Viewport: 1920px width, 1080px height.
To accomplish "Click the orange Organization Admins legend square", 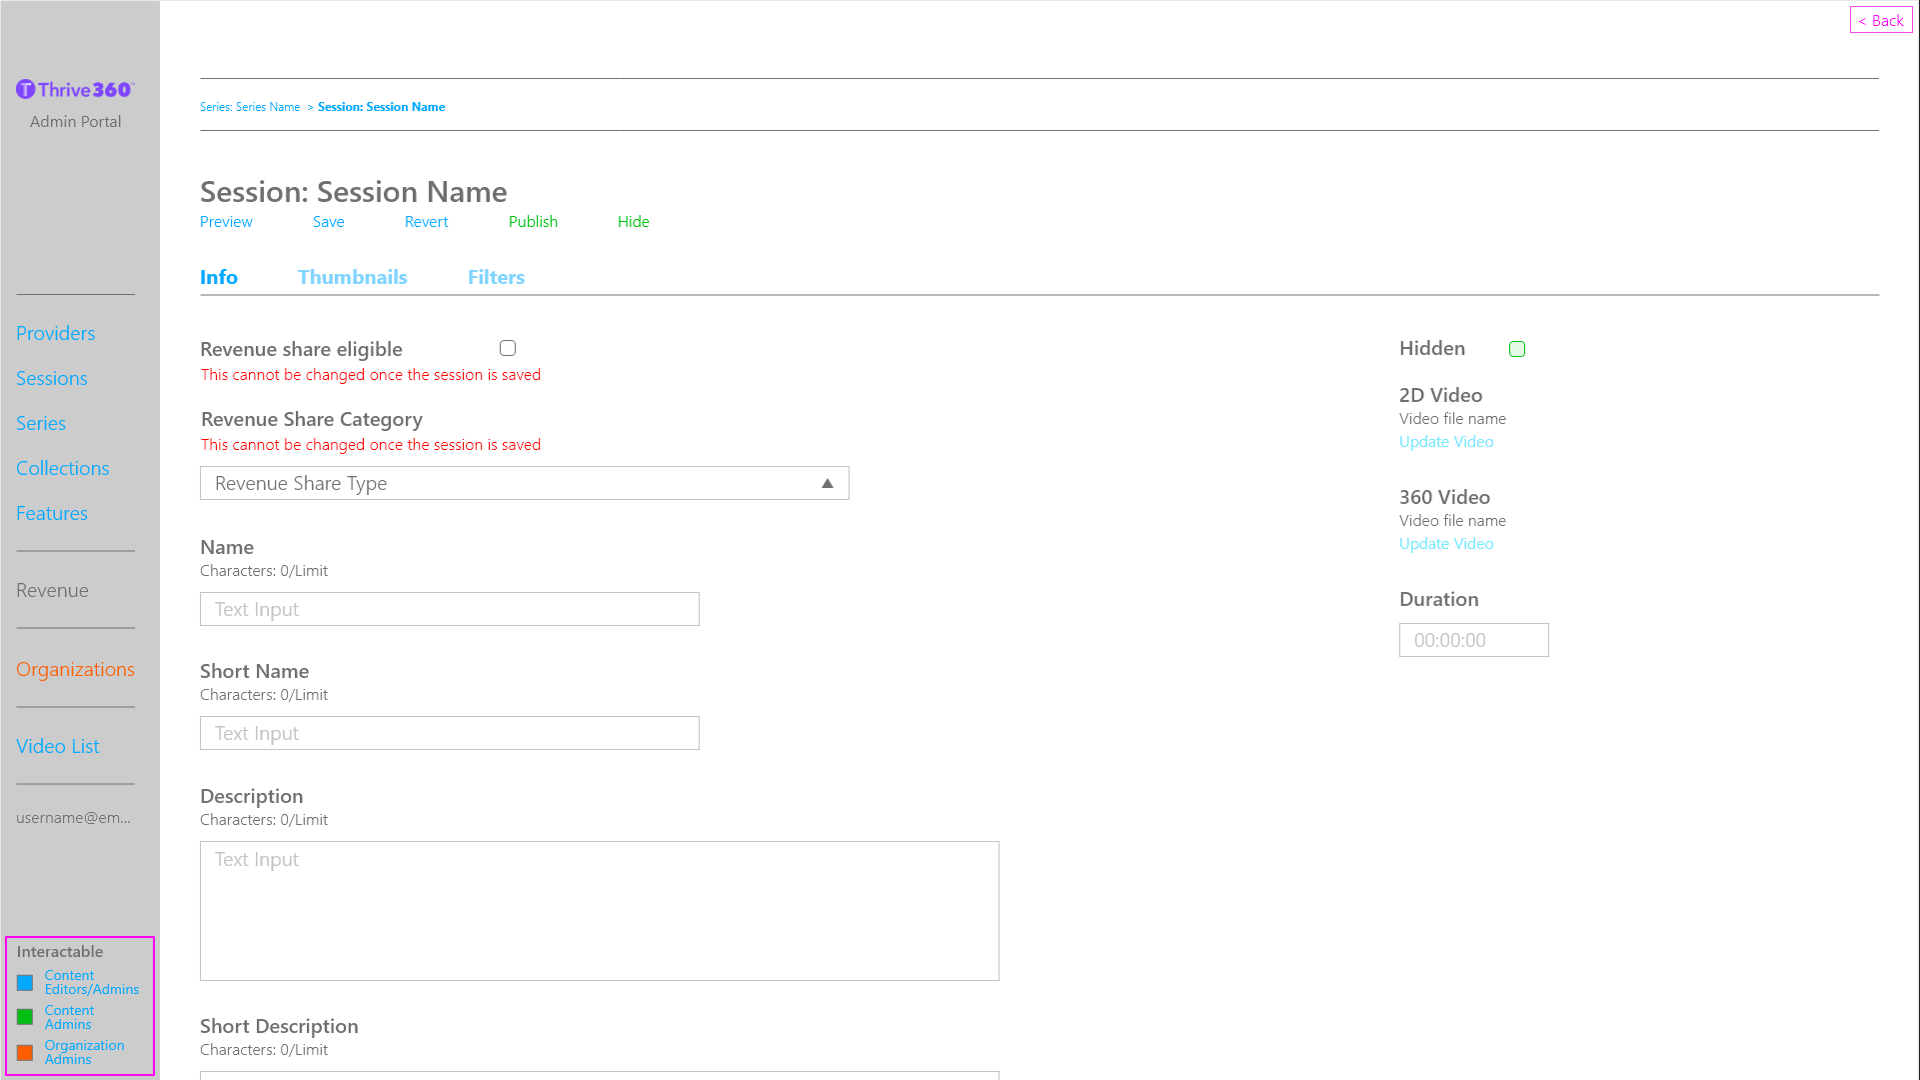I will (25, 1052).
